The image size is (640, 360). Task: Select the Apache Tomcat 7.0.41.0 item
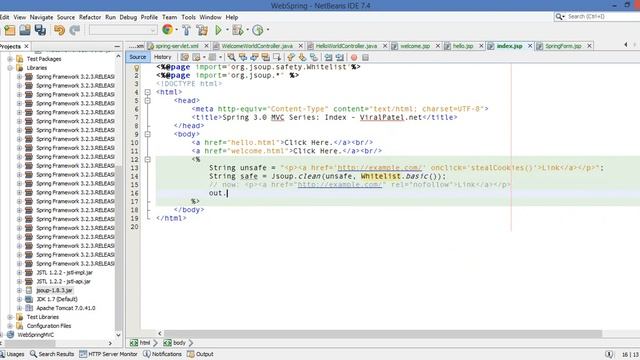coord(66,308)
